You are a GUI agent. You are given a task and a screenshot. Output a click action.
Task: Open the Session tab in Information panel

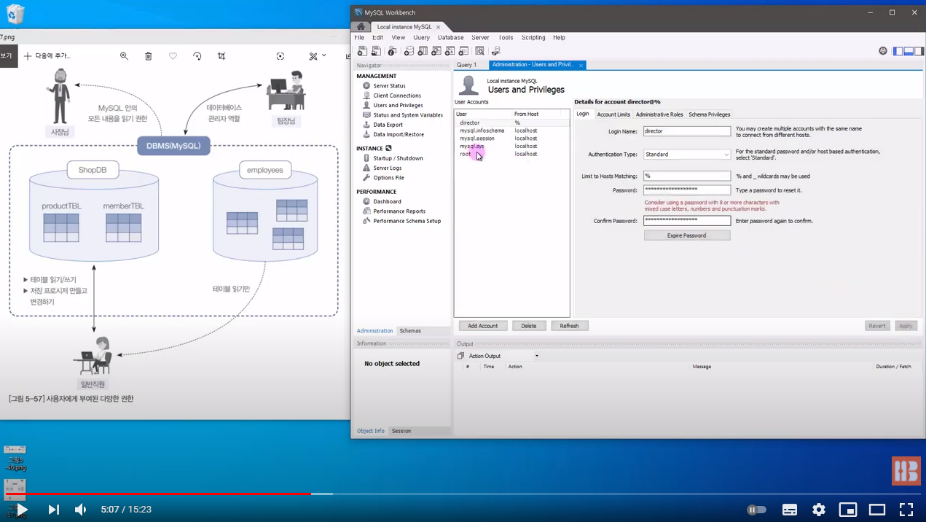(x=401, y=431)
